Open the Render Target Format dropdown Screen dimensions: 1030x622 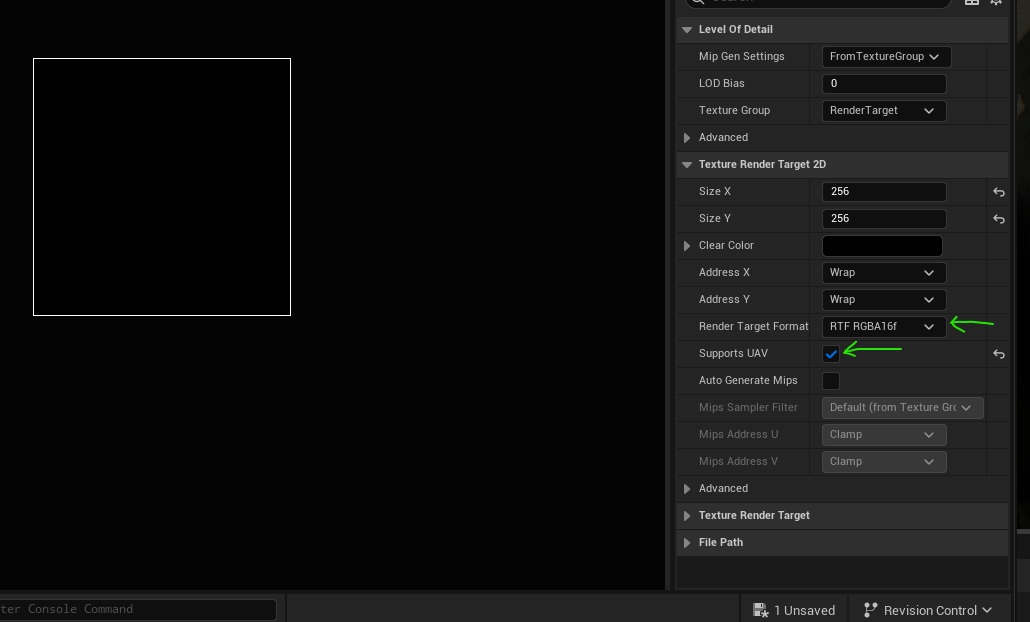884,326
